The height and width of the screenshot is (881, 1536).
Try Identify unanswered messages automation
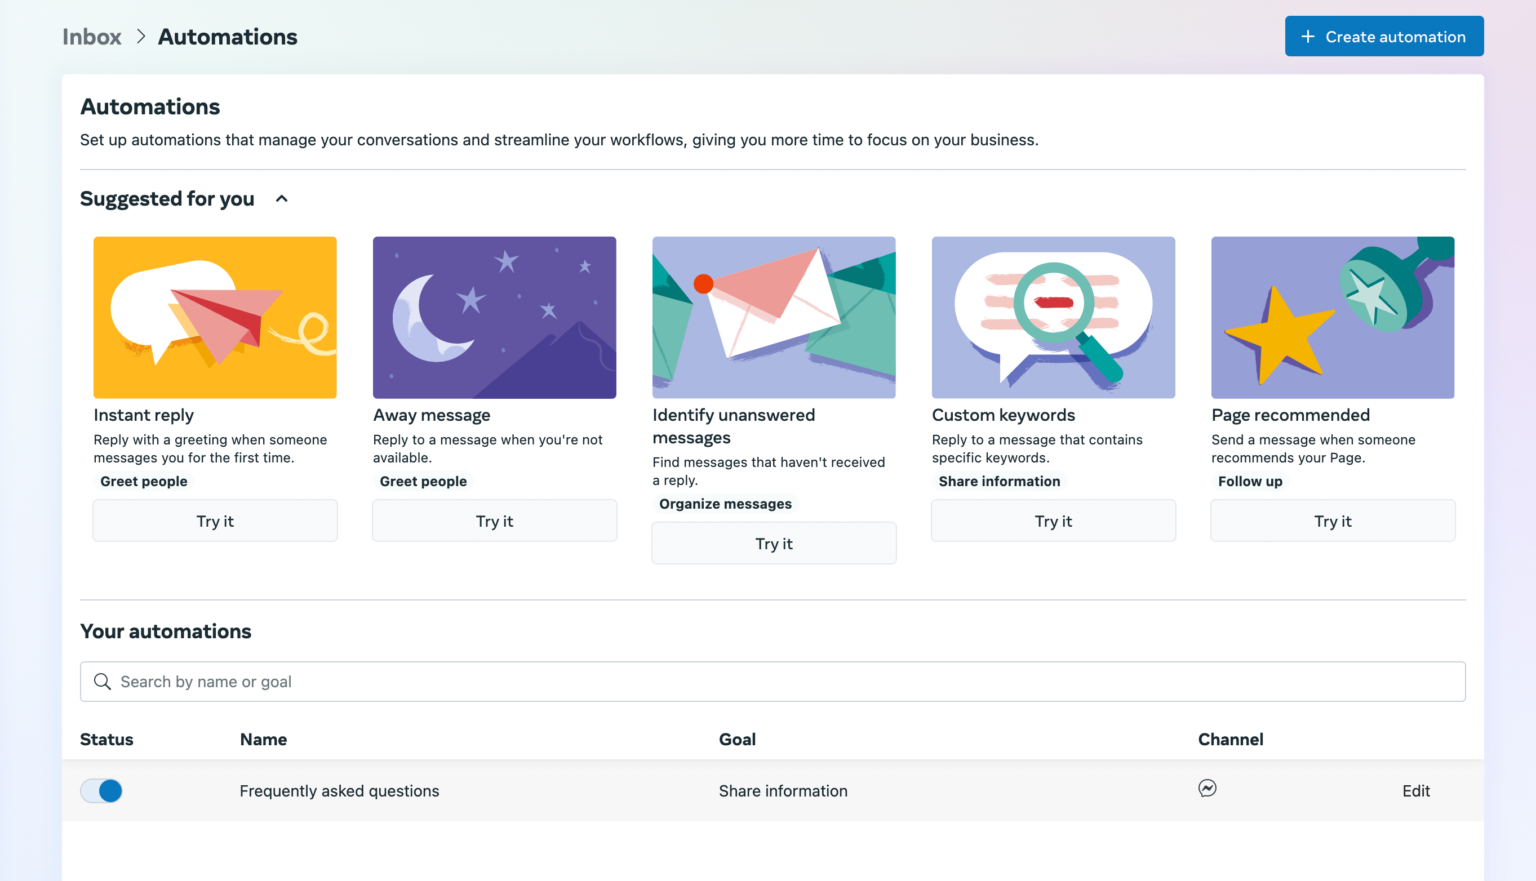coord(774,544)
